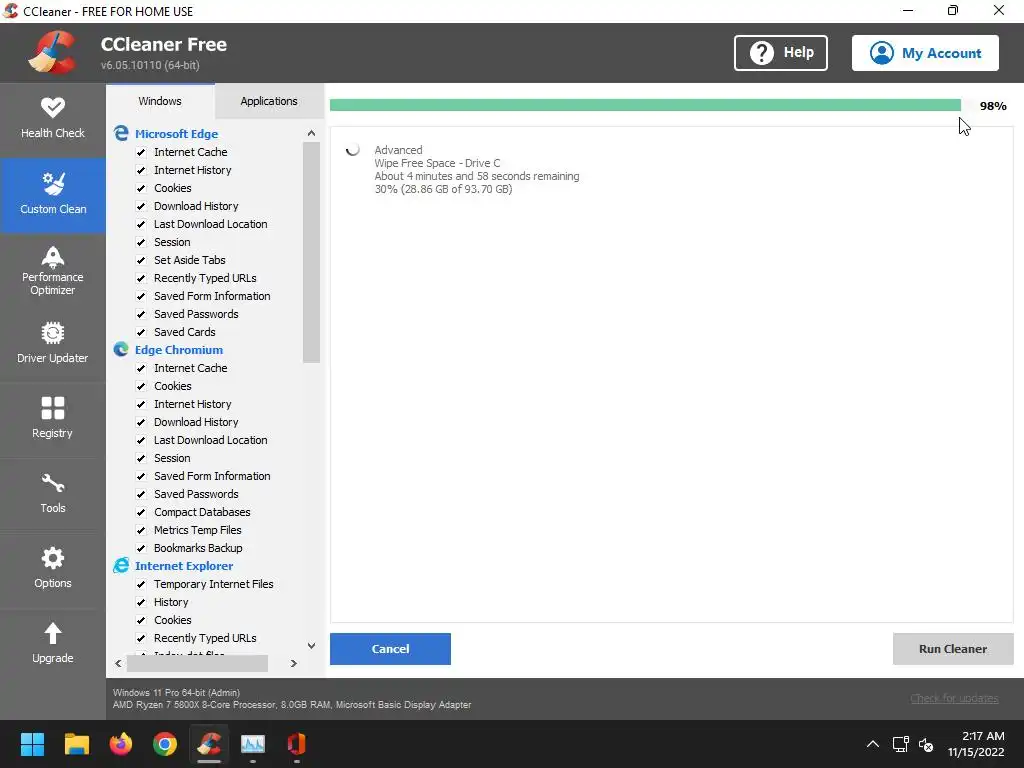Click the scroll up arrow of list

[312, 133]
